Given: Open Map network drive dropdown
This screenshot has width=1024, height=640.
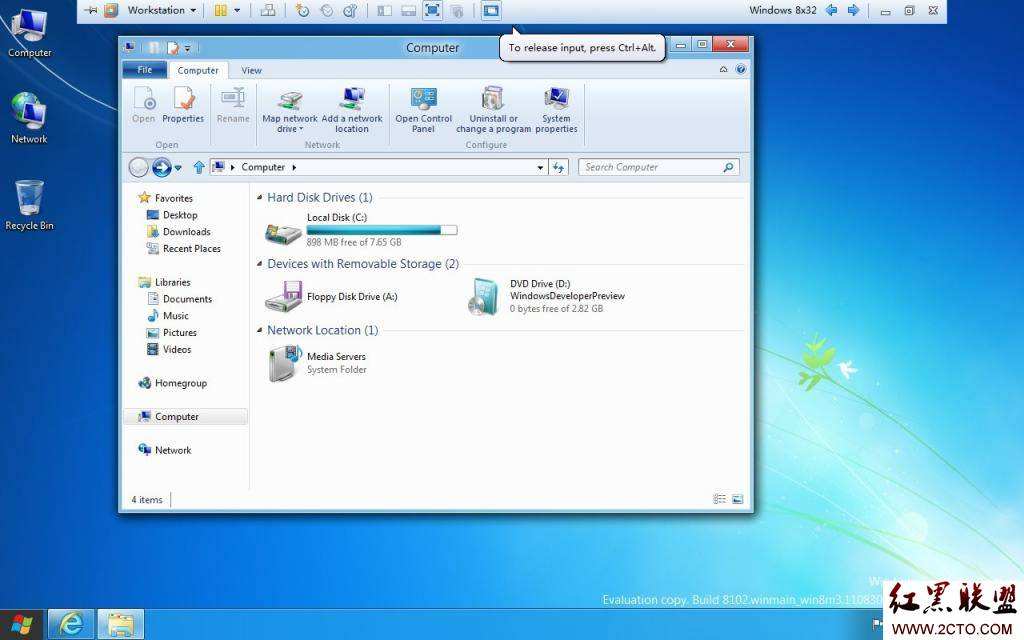Looking at the screenshot, I should click(x=290, y=110).
